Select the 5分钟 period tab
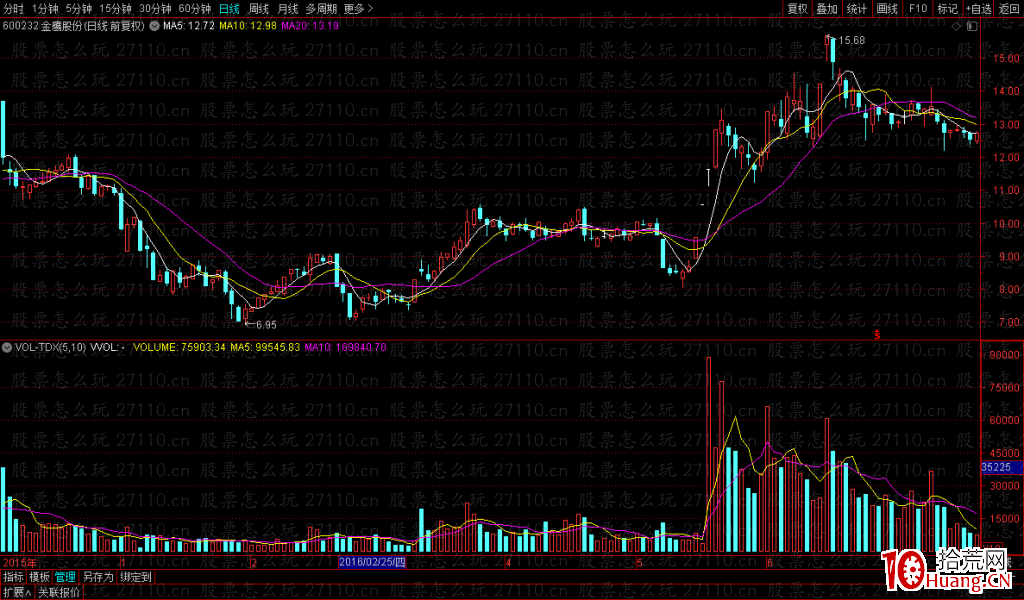The image size is (1024, 600). [x=78, y=8]
